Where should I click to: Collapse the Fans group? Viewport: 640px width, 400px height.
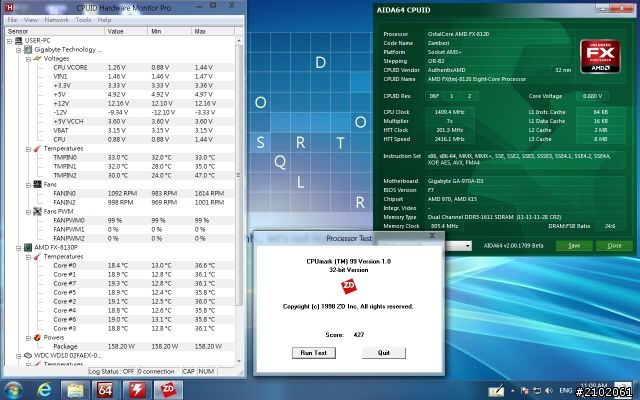[x=28, y=185]
